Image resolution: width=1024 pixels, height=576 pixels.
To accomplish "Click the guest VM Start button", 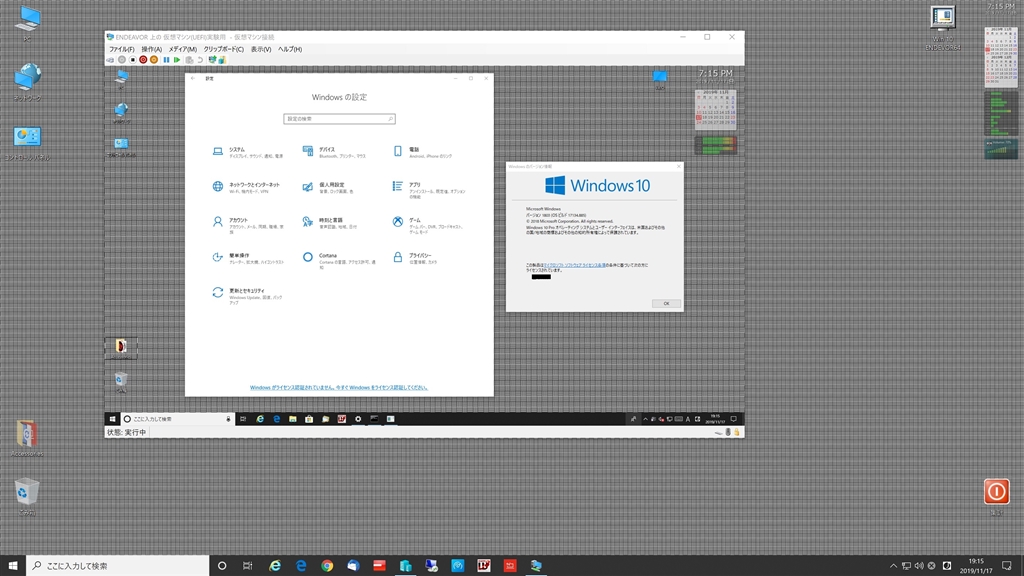I will 112,419.
